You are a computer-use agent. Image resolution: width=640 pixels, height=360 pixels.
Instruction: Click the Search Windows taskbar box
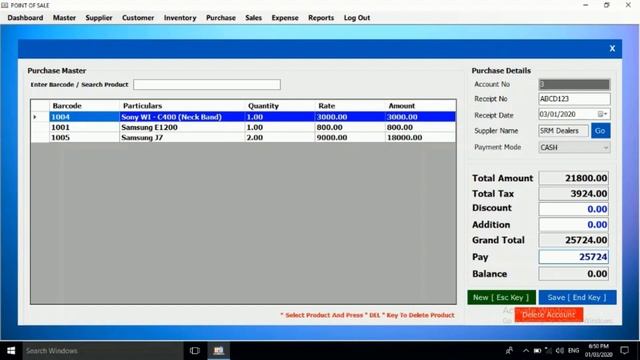(103, 351)
